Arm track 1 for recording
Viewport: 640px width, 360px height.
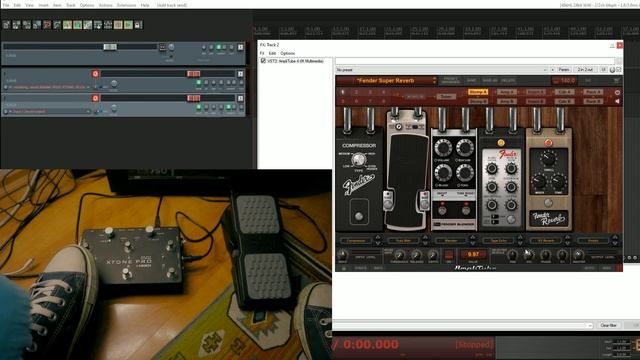95,74
